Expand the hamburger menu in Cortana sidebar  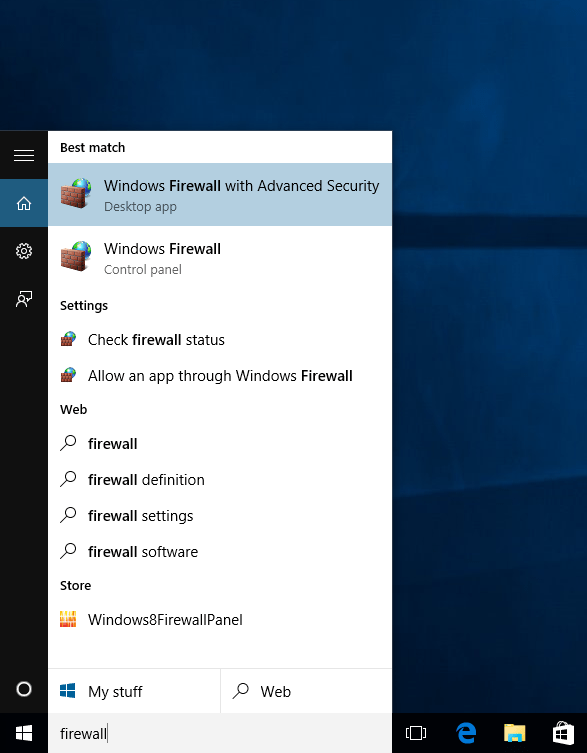point(24,155)
